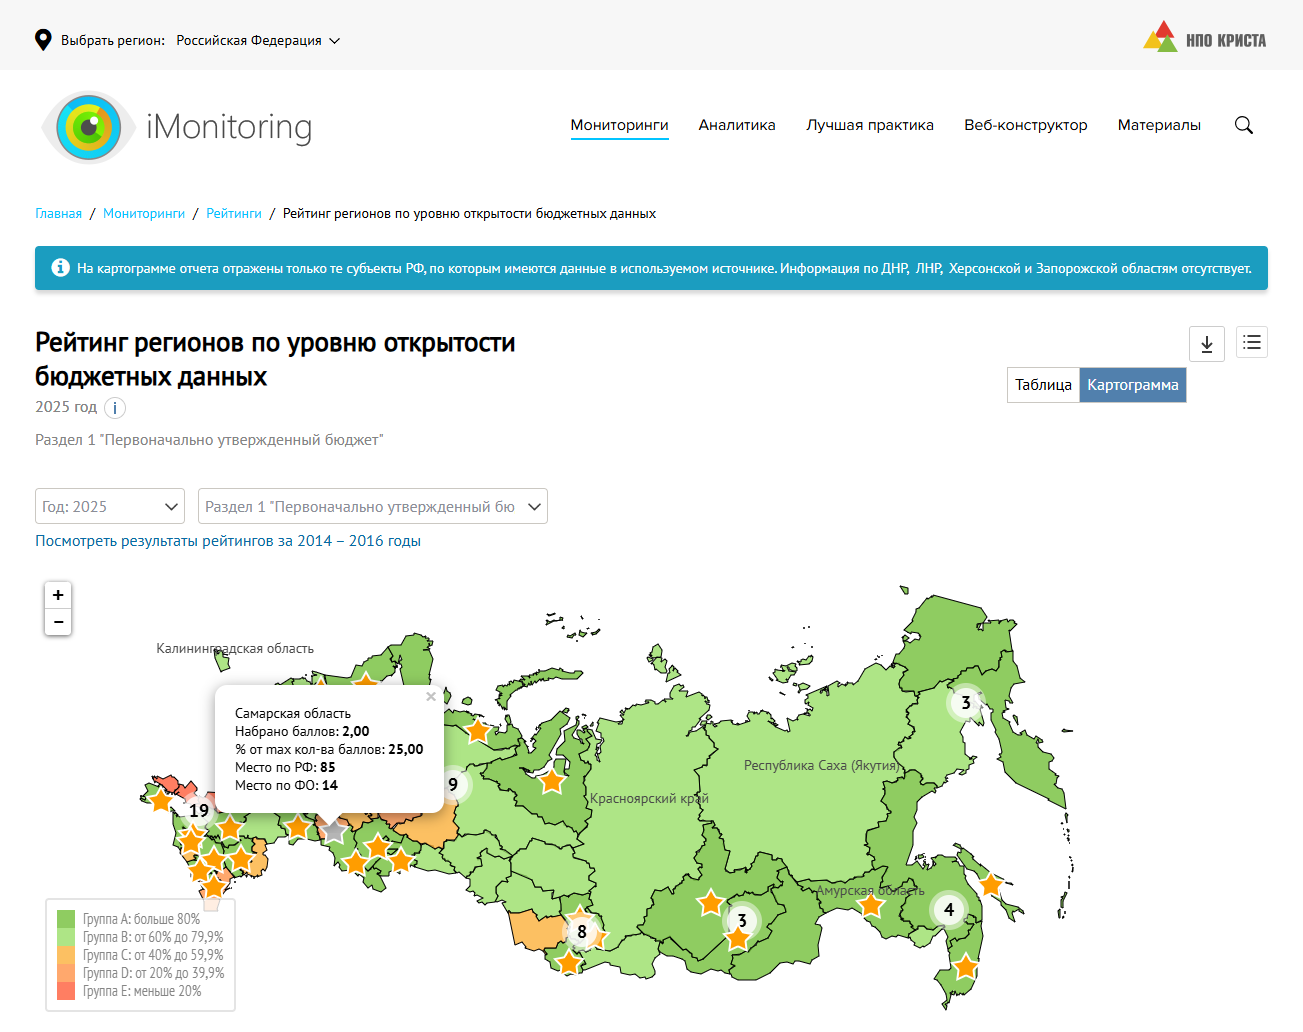Click the Рейтинги breadcrumb link
The height and width of the screenshot is (1032, 1303).
234,214
